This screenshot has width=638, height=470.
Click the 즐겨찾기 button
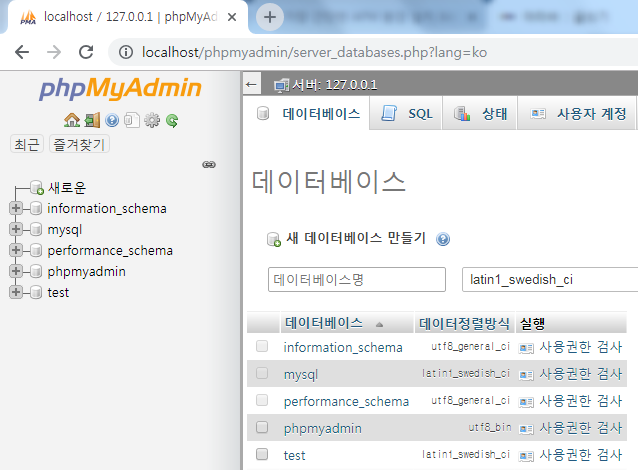[79, 144]
